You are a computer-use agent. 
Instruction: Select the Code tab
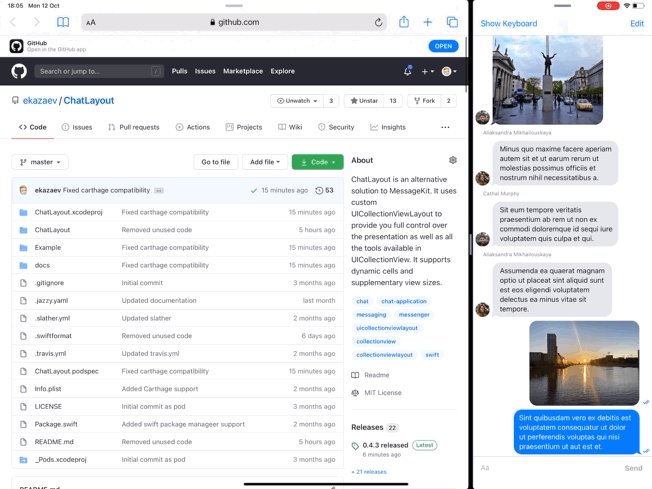(x=32, y=127)
